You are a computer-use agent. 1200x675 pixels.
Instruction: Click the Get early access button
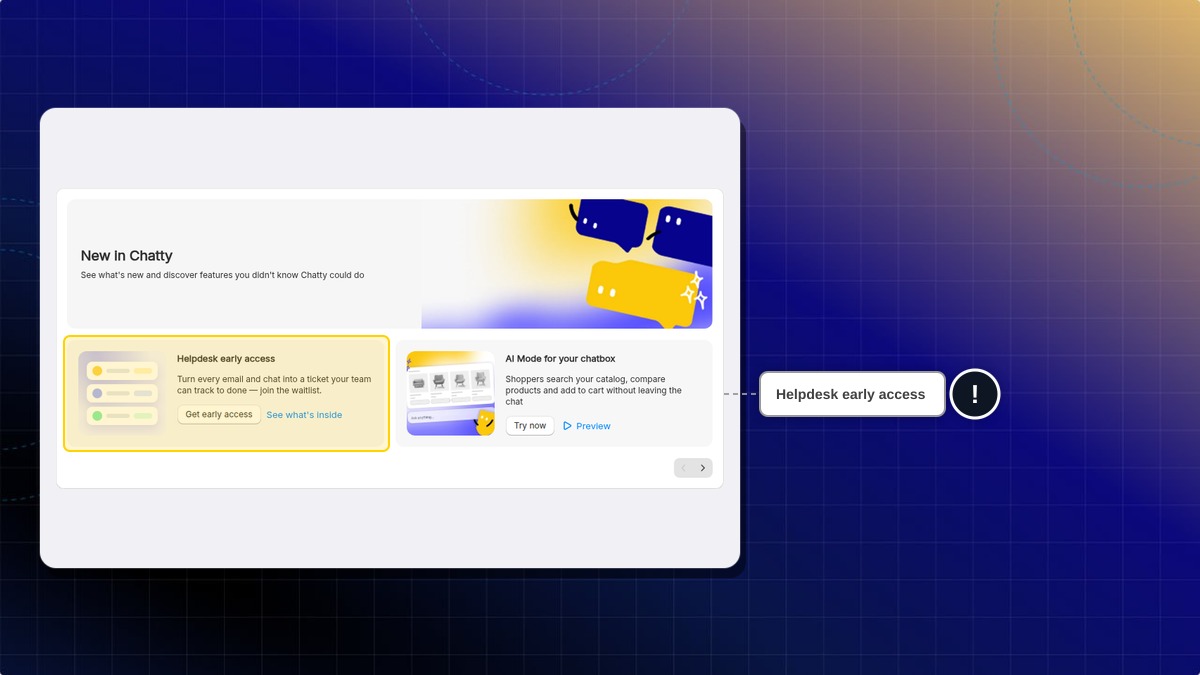coord(219,414)
